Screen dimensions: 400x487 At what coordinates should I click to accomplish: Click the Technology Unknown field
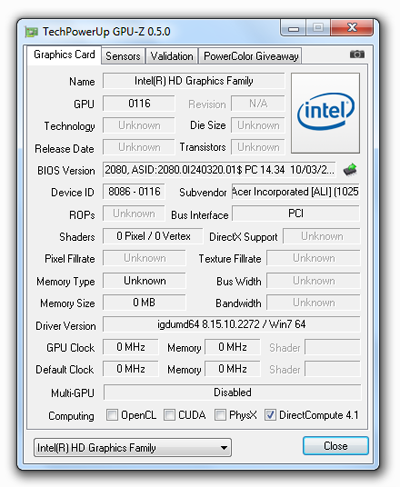(139, 125)
